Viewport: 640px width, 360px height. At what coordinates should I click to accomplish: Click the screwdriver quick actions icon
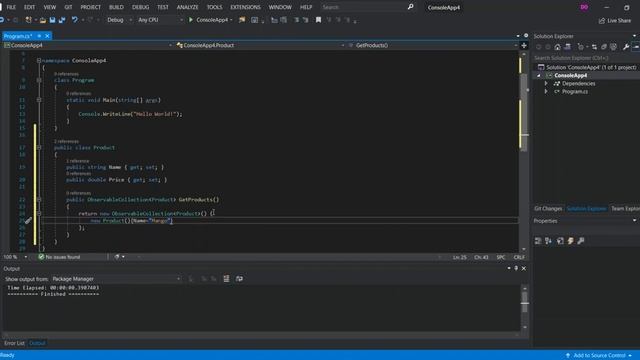(28, 221)
